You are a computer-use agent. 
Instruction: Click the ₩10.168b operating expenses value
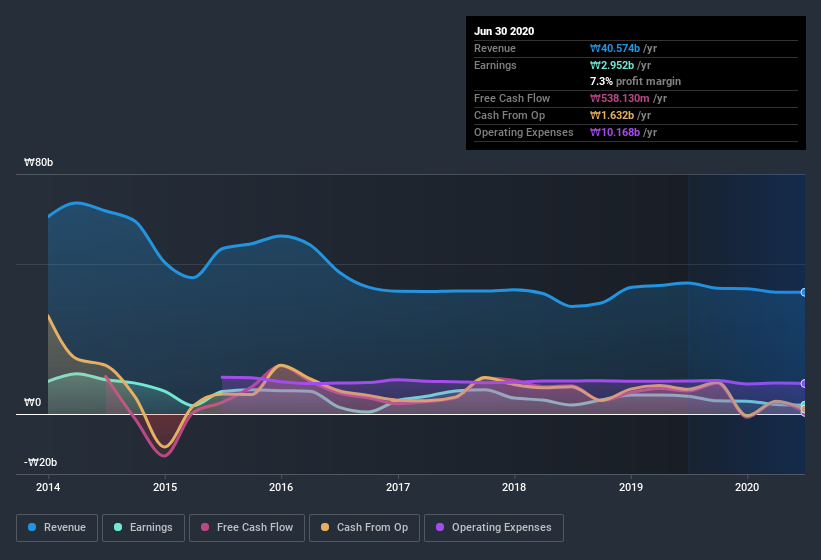coord(615,132)
